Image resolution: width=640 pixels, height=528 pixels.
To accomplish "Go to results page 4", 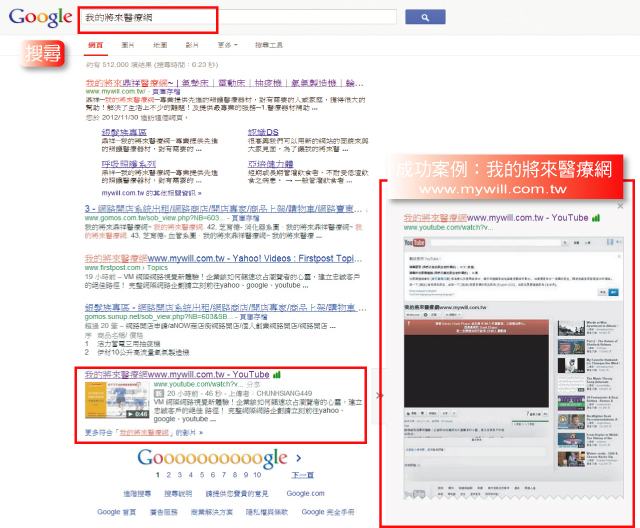I will pos(191,475).
